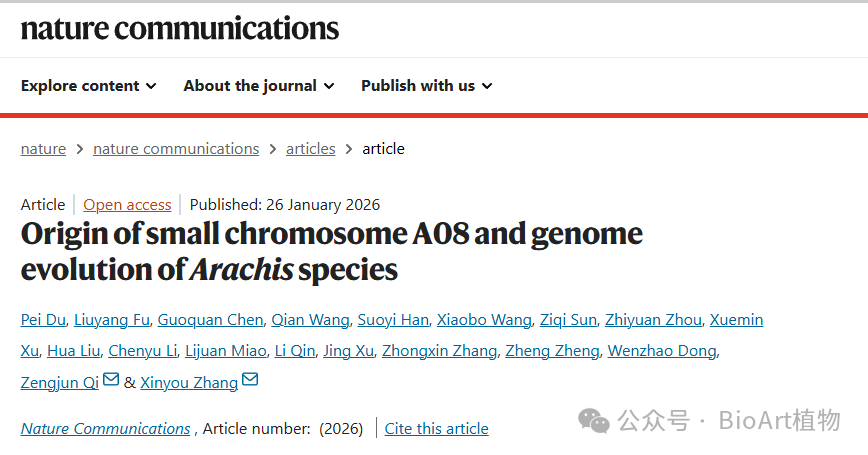Open author Pei Du's profile link
The width and height of the screenshot is (868, 455).
(44, 320)
